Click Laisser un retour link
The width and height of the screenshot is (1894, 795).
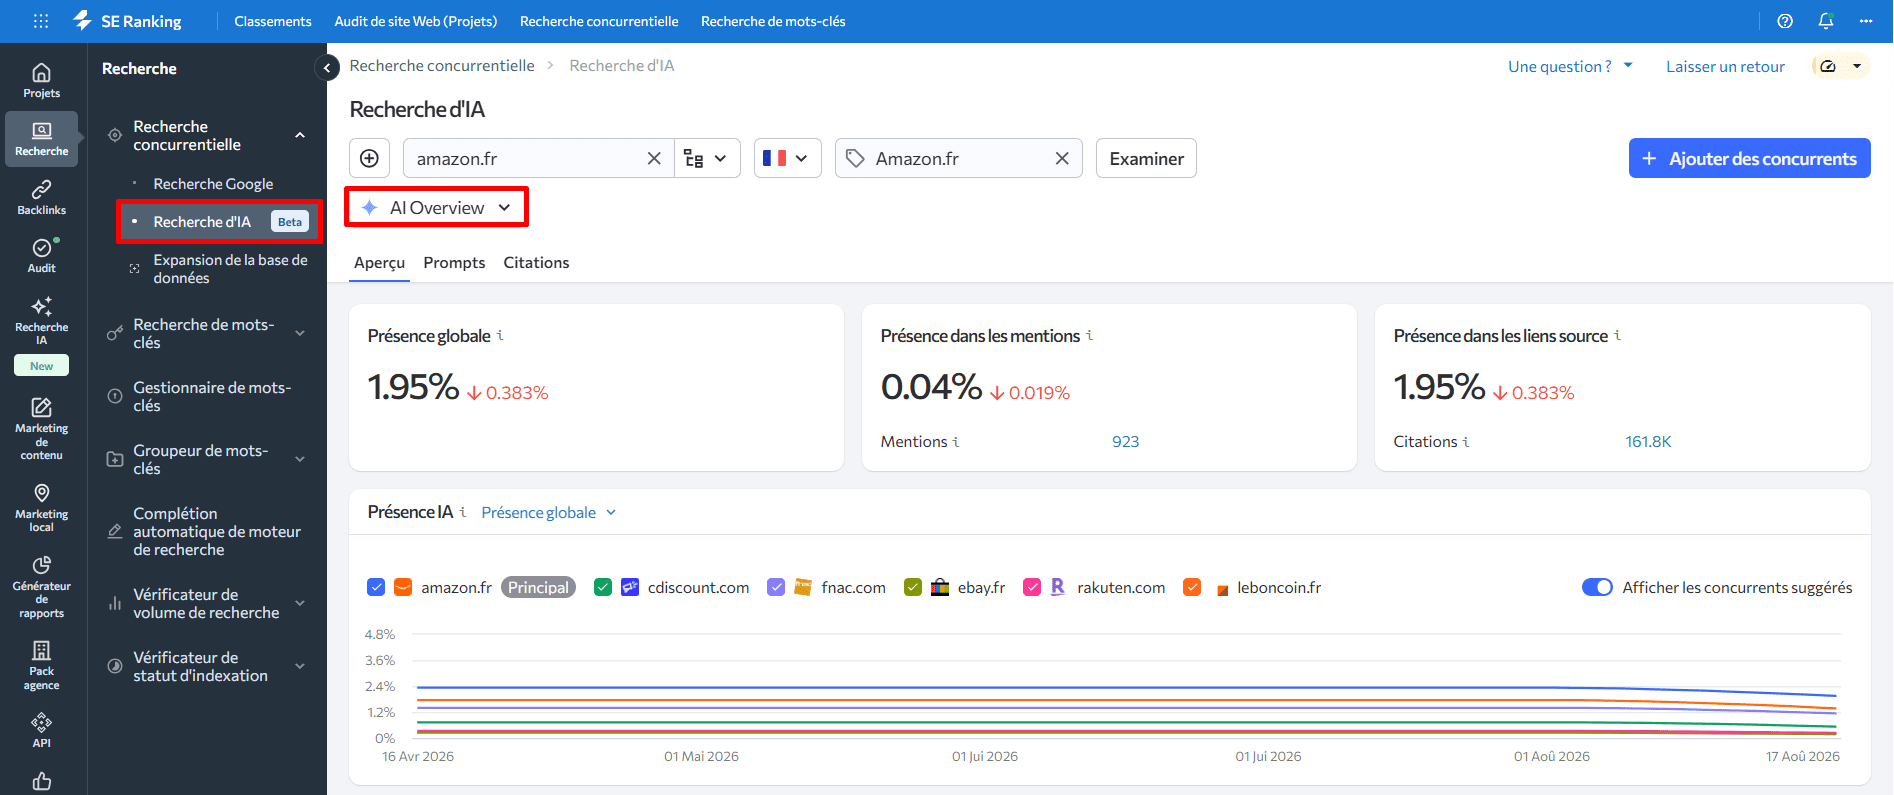(1725, 66)
